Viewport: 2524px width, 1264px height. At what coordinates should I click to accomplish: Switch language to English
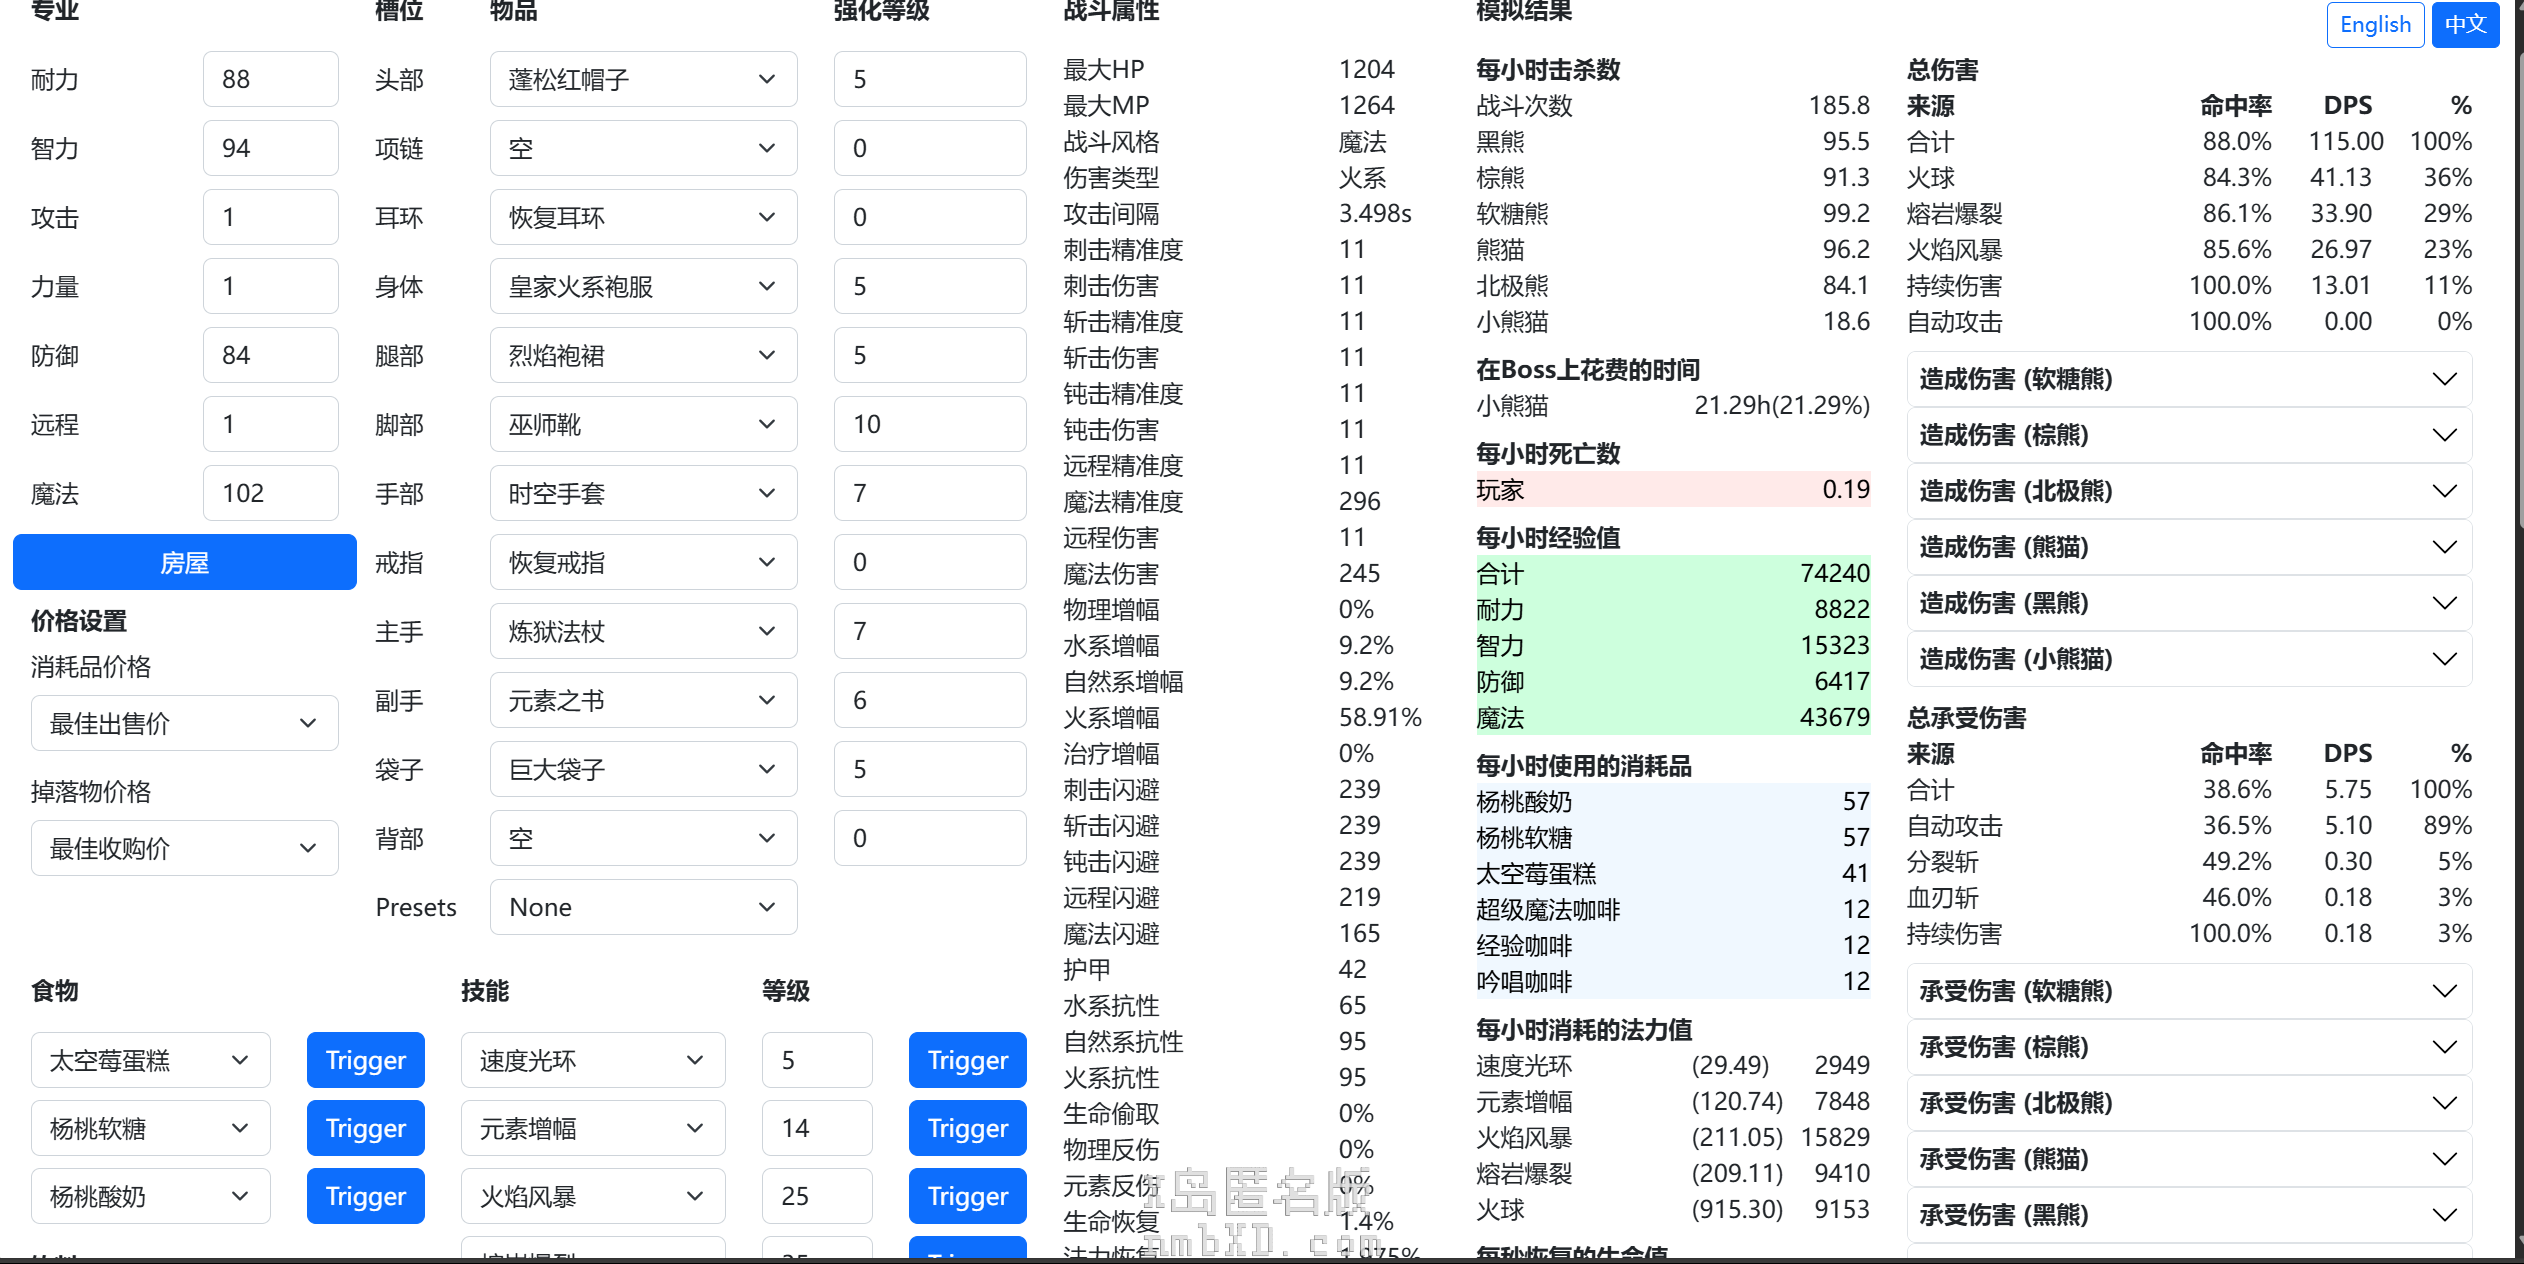pyautogui.click(x=2375, y=24)
